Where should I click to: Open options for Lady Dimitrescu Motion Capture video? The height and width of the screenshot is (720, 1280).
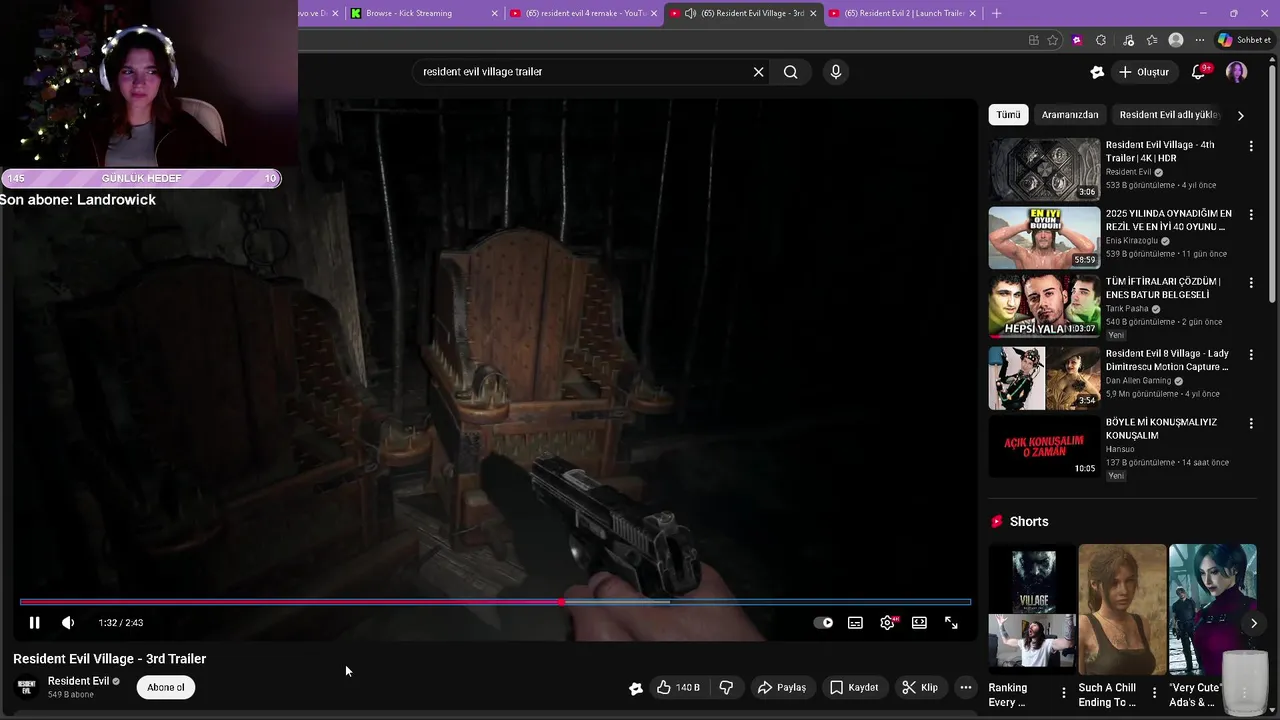1251,354
